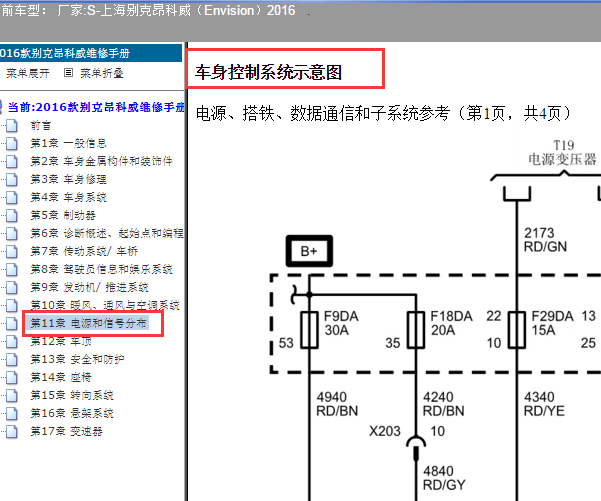Click connector label X203
This screenshot has height=501, width=601.
coord(384,431)
